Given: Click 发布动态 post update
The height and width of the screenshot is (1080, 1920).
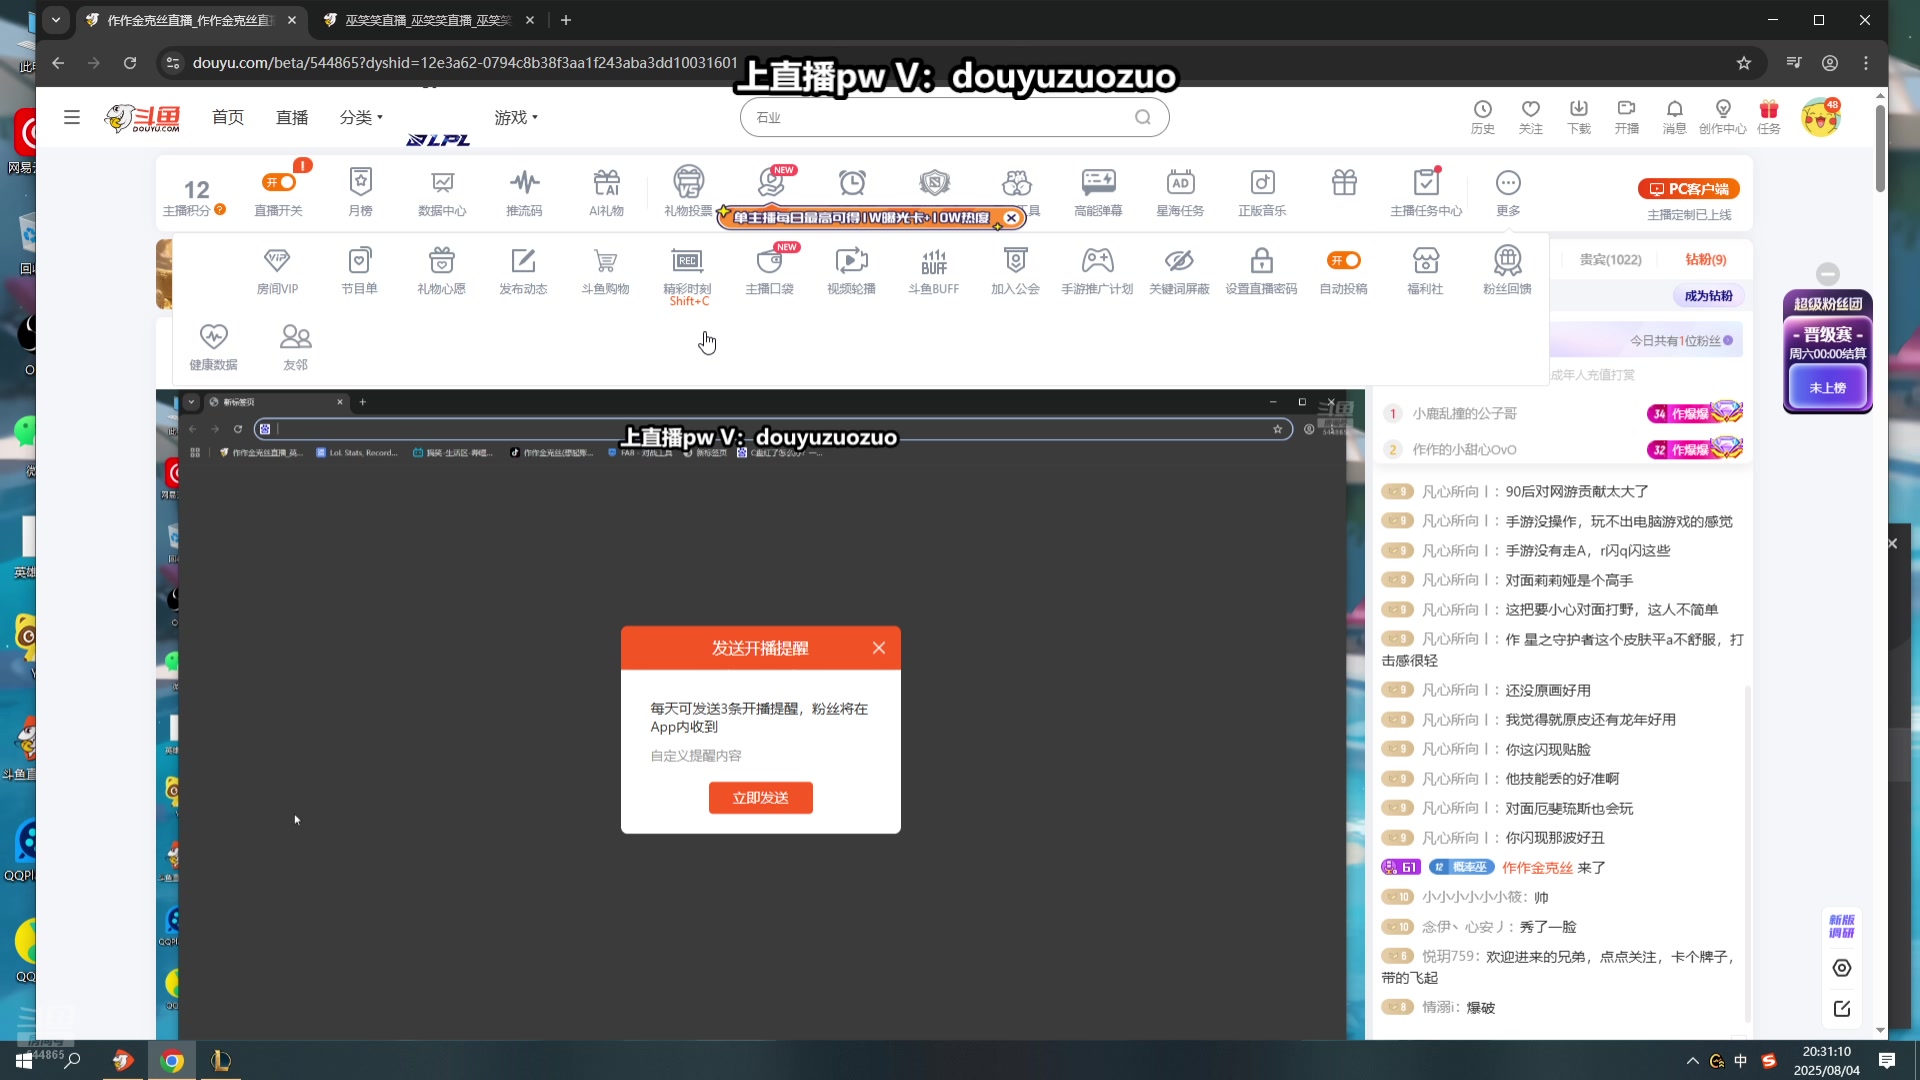Looking at the screenshot, I should coord(523,271).
